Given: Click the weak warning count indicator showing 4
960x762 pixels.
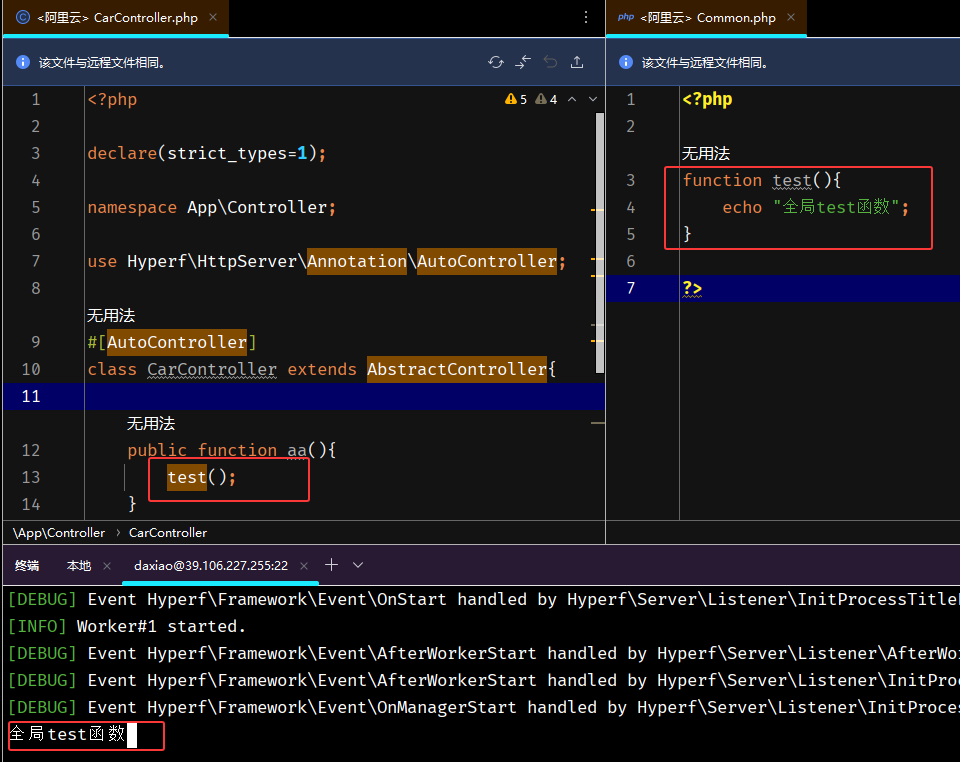Looking at the screenshot, I should tap(546, 99).
